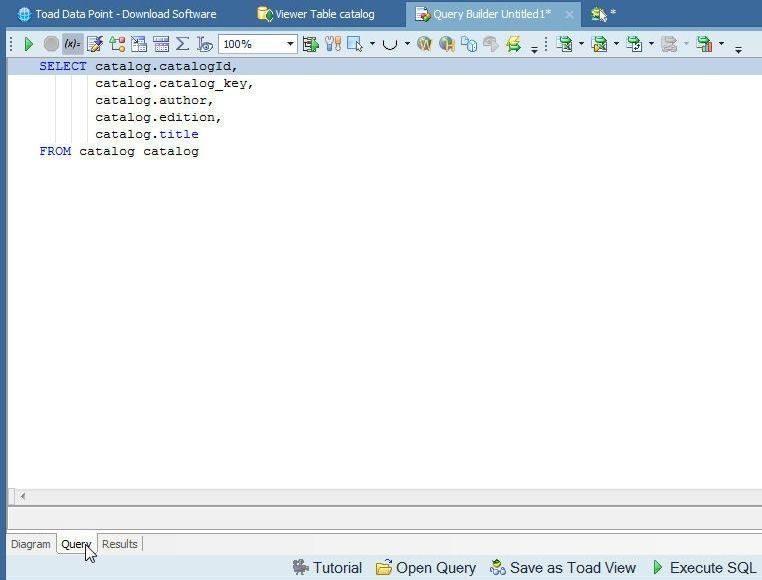Expand the selection tool dropdown arrow
Viewport: 762px width, 580px height.
coord(372,44)
